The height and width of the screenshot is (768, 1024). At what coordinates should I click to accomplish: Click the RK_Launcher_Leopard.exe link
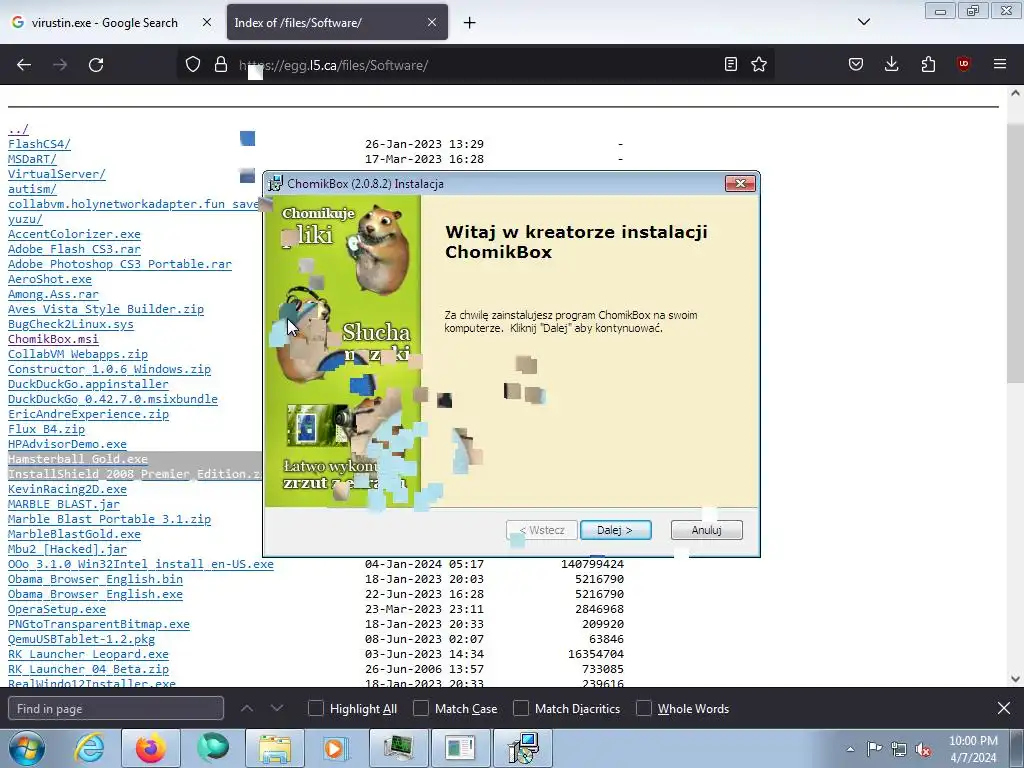pos(88,654)
